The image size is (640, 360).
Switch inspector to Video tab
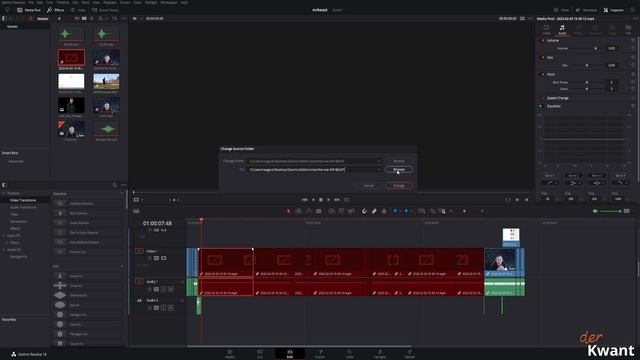(546, 29)
